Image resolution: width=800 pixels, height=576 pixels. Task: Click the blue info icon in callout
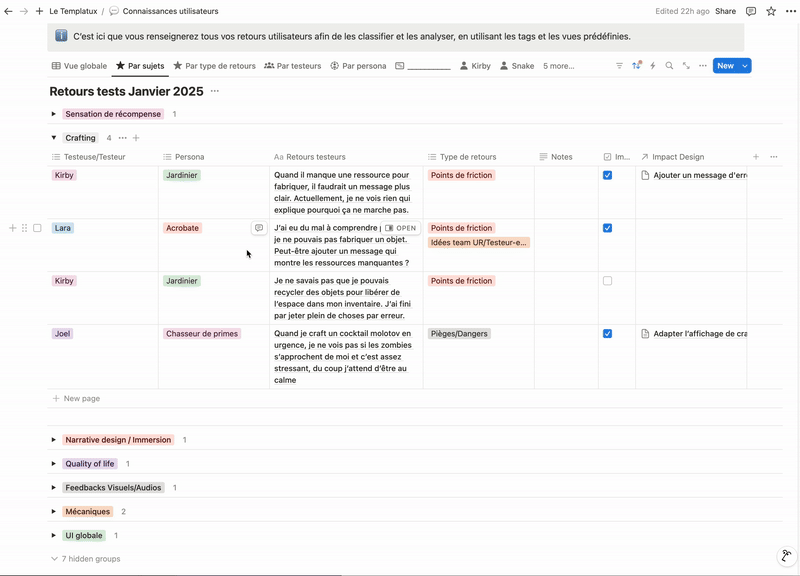[x=61, y=36]
